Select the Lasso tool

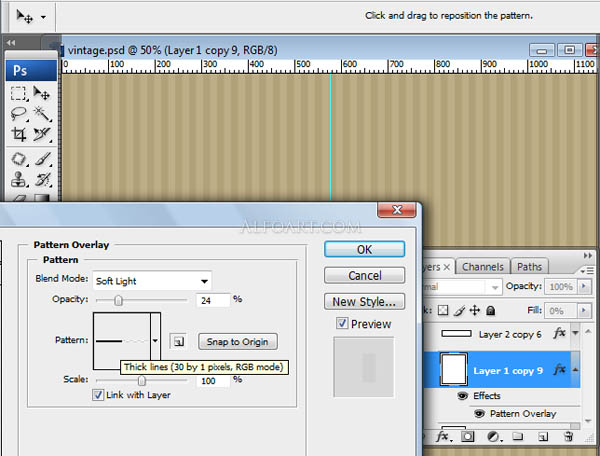(18, 114)
